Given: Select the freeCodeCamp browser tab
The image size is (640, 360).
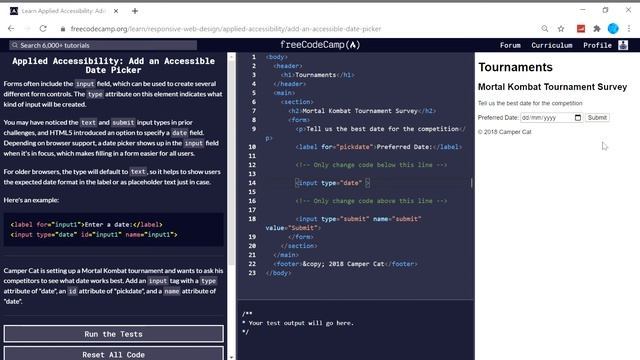Looking at the screenshot, I should pos(63,11).
